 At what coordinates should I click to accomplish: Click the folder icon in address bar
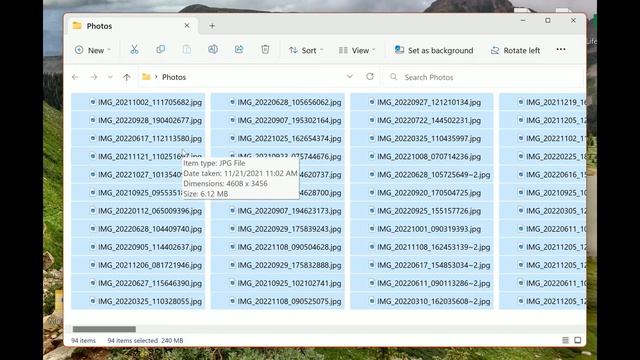tap(146, 77)
